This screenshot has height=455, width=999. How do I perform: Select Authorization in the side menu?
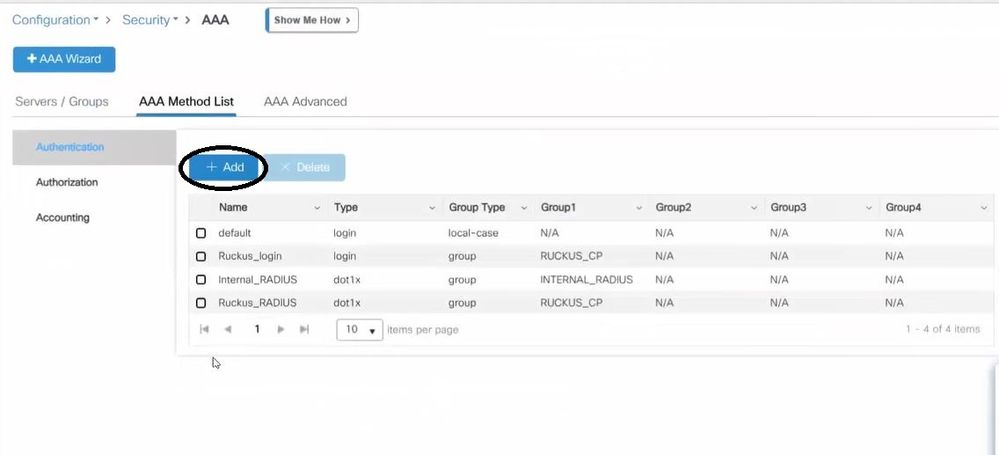[x=67, y=183]
